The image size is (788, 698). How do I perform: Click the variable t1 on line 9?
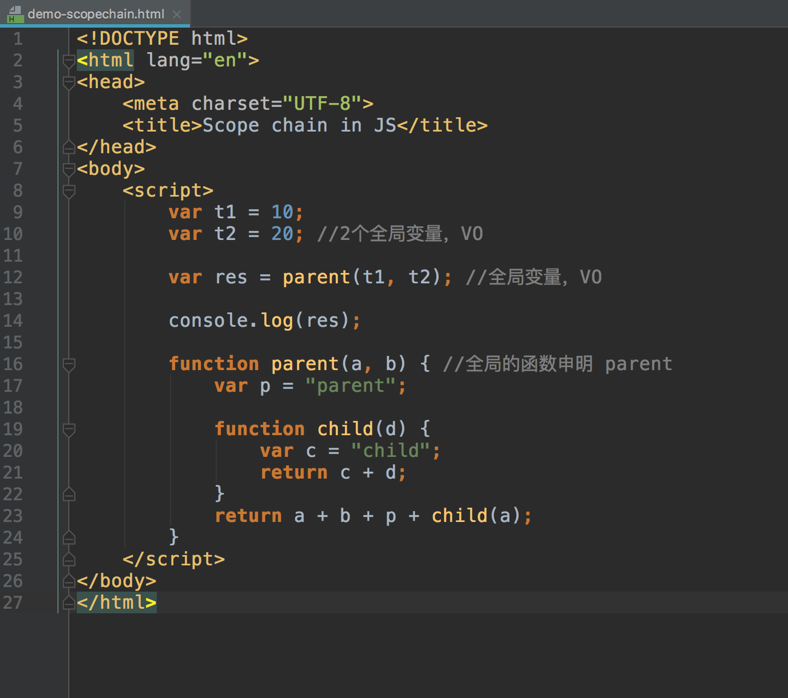[225, 212]
